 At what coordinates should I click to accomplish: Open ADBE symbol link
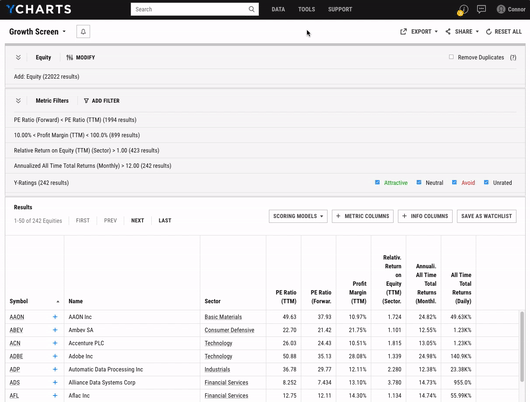[x=16, y=356]
